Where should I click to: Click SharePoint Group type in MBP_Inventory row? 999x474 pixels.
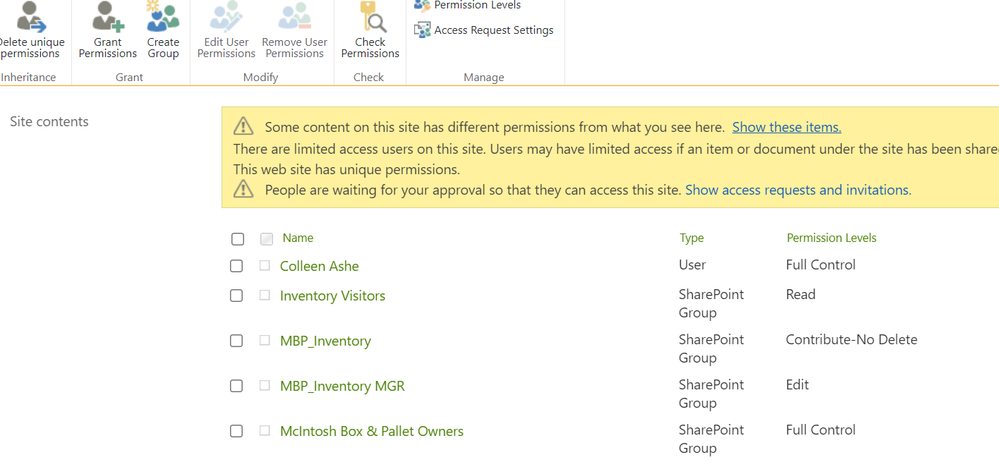[711, 348]
